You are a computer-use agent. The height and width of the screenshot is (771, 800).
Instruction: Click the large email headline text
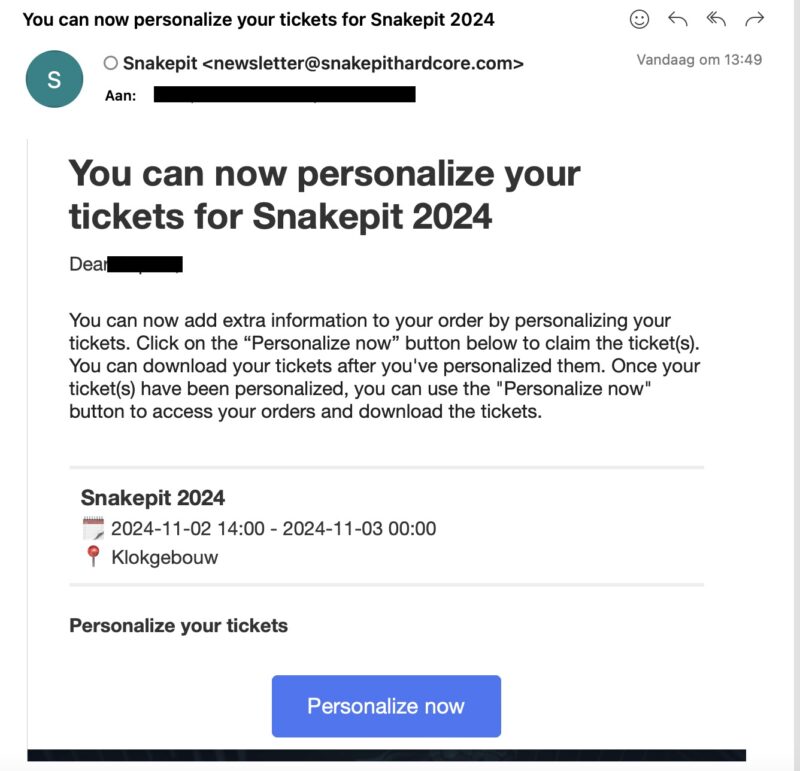coord(324,195)
